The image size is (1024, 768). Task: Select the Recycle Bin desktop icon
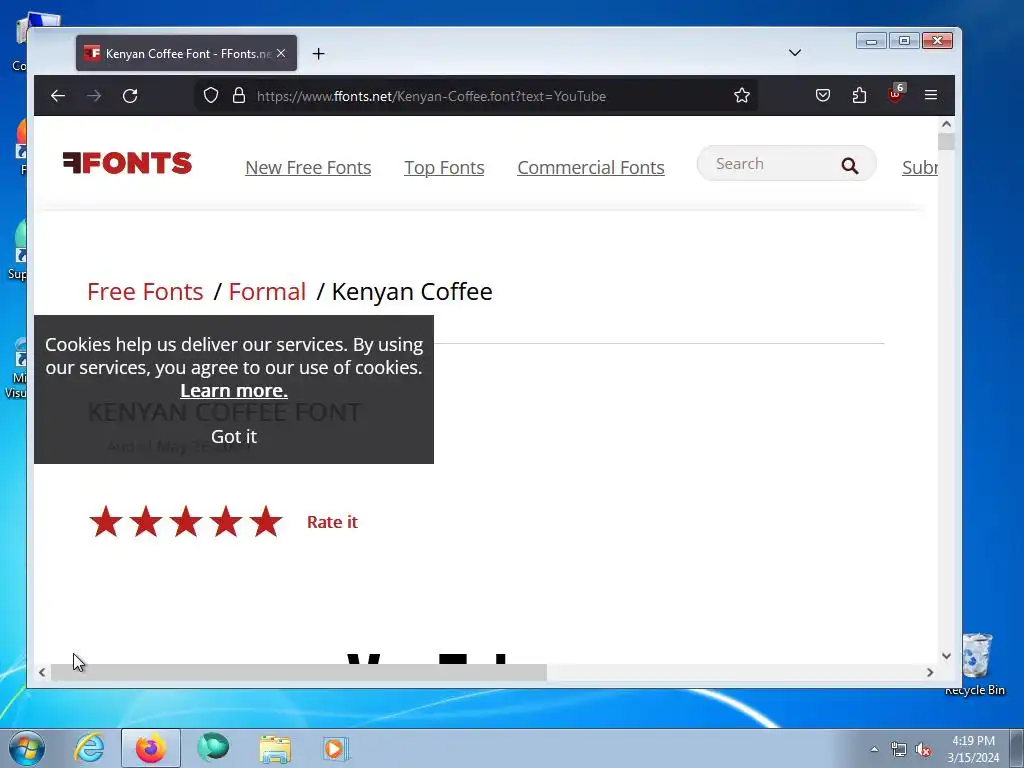(976, 664)
